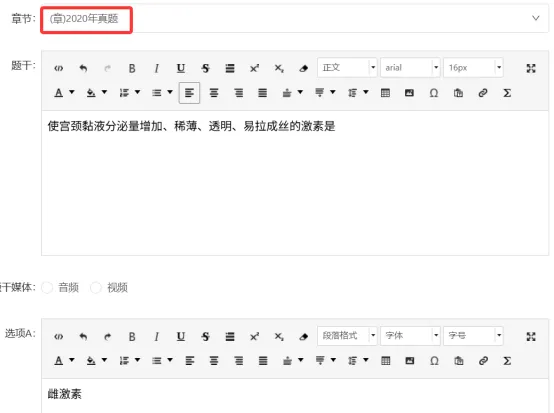
Task: Insert formula Sigma in 题干 editor
Action: tap(507, 93)
